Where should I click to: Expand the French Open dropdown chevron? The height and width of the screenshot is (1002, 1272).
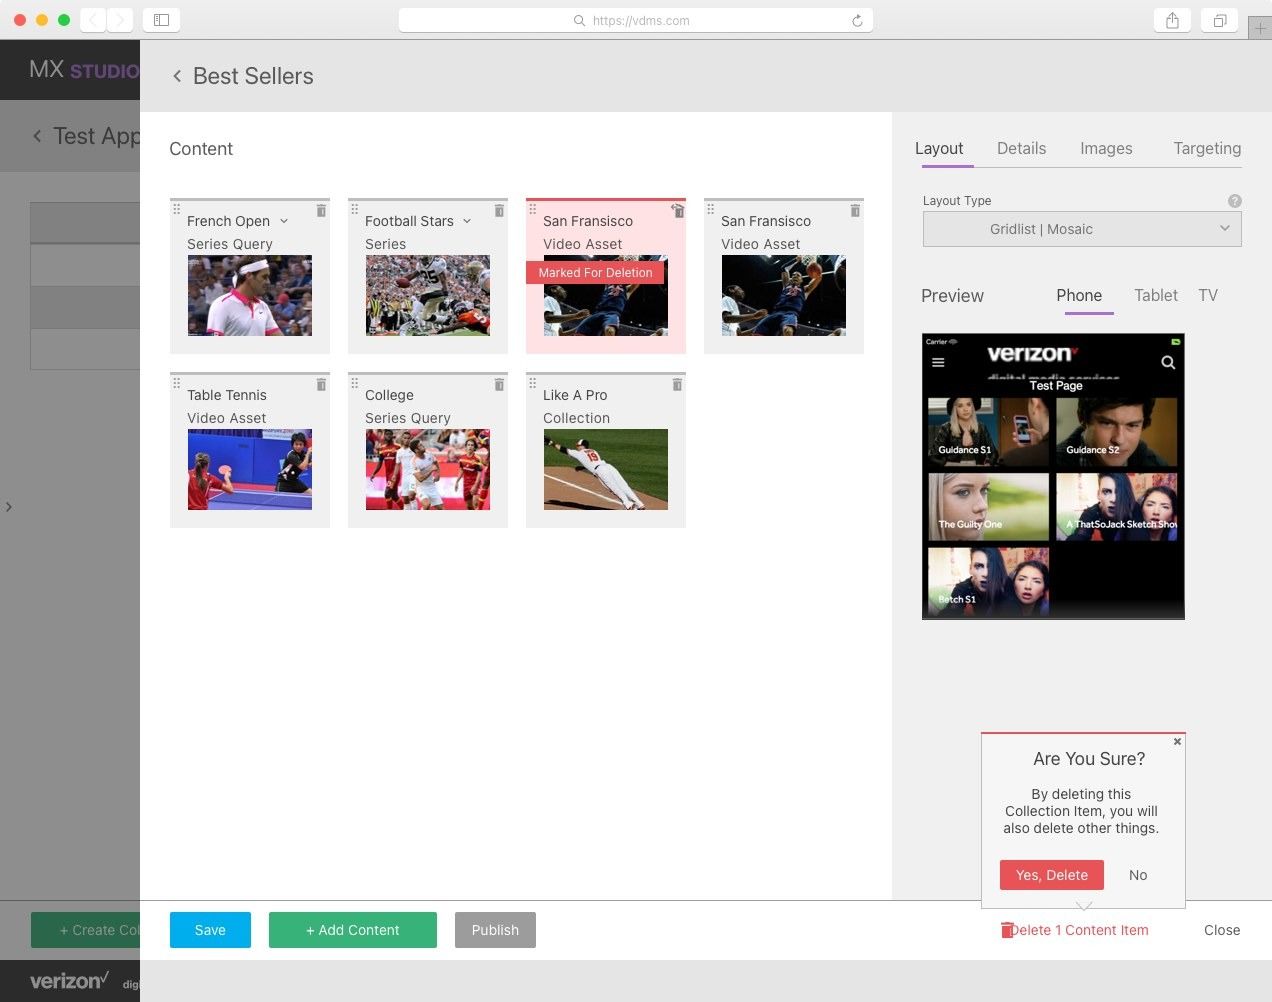[284, 221]
